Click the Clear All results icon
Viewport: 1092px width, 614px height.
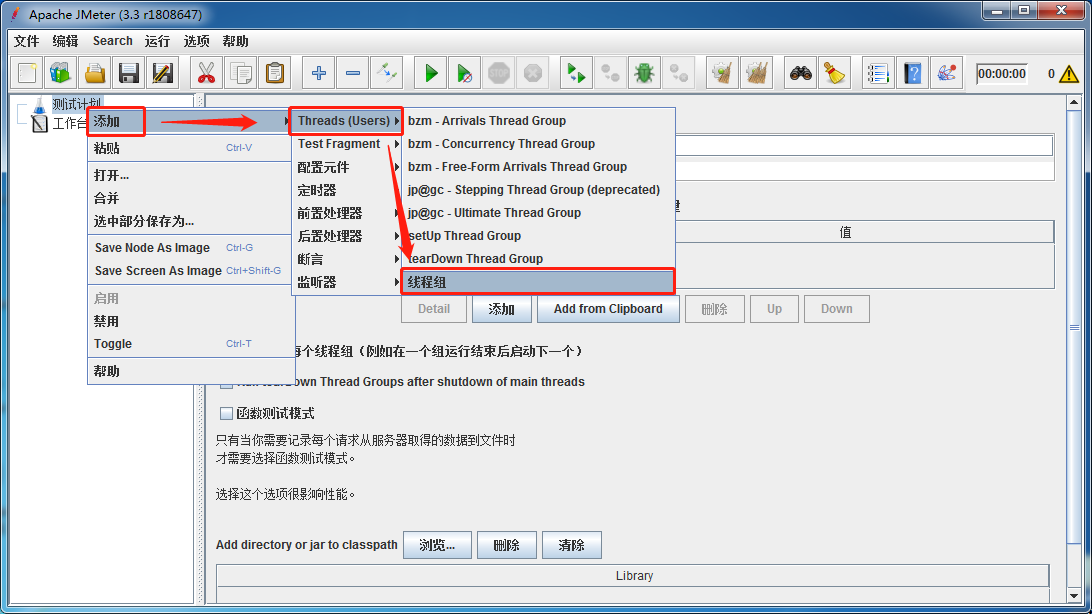point(756,73)
